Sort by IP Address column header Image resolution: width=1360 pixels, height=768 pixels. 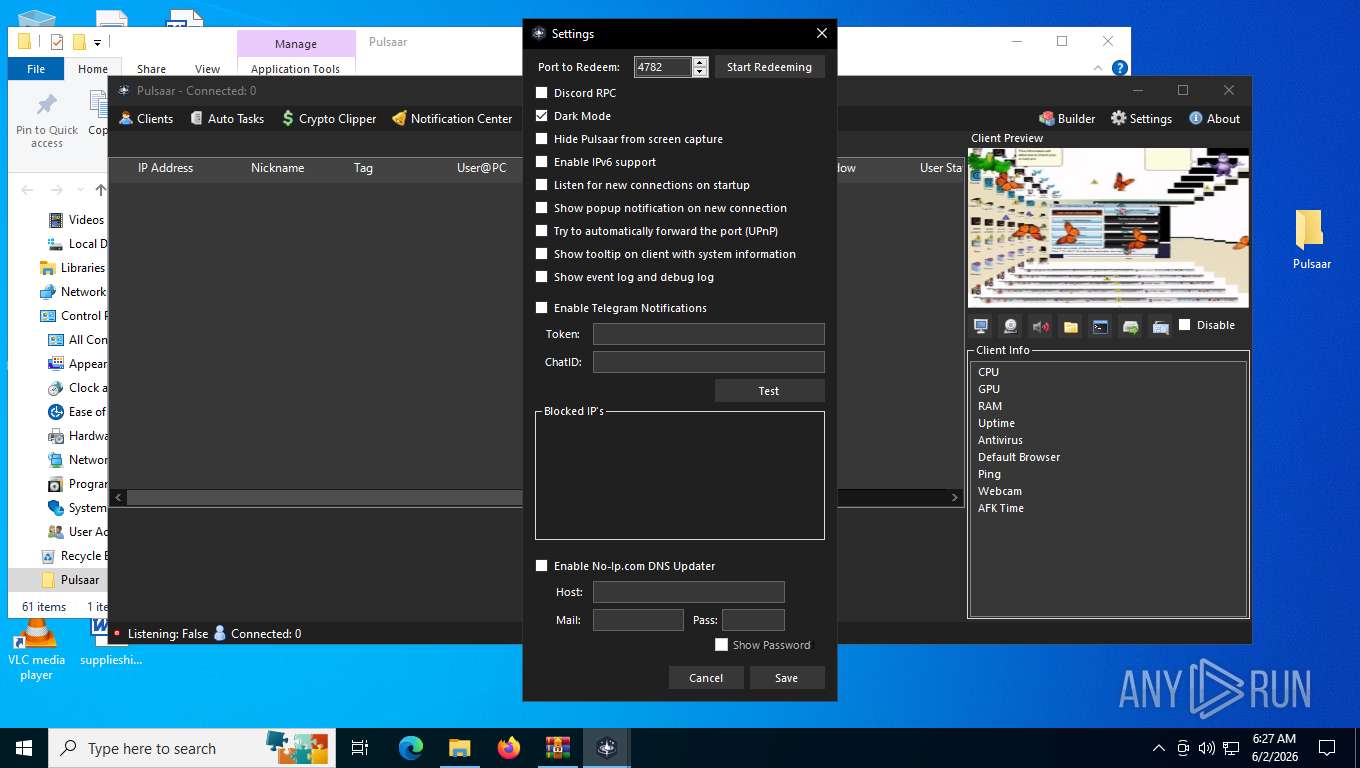point(165,168)
